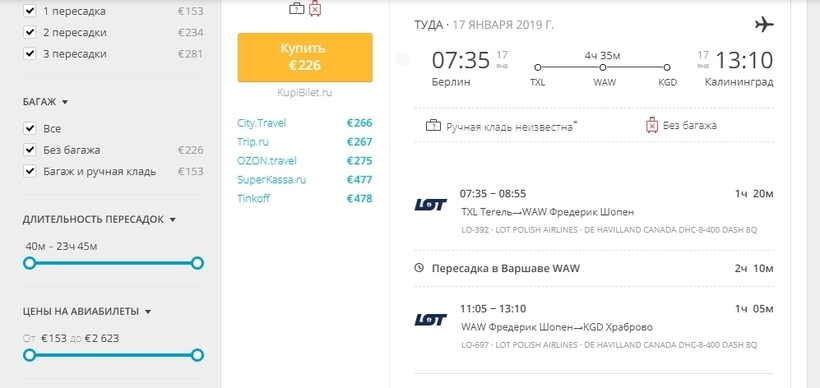Click the clock icon beside Warsaw layover
Image resolution: width=820 pixels, height=388 pixels.
point(419,268)
